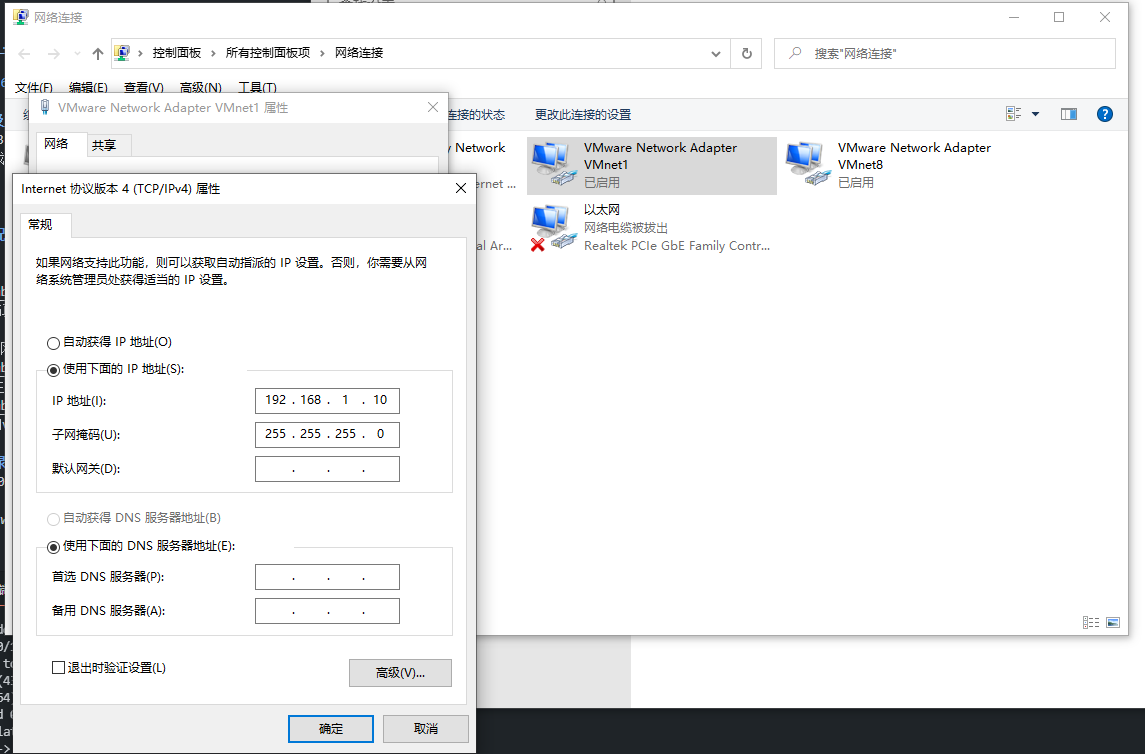Close the VMnet1 属性 dialog

(x=433, y=107)
